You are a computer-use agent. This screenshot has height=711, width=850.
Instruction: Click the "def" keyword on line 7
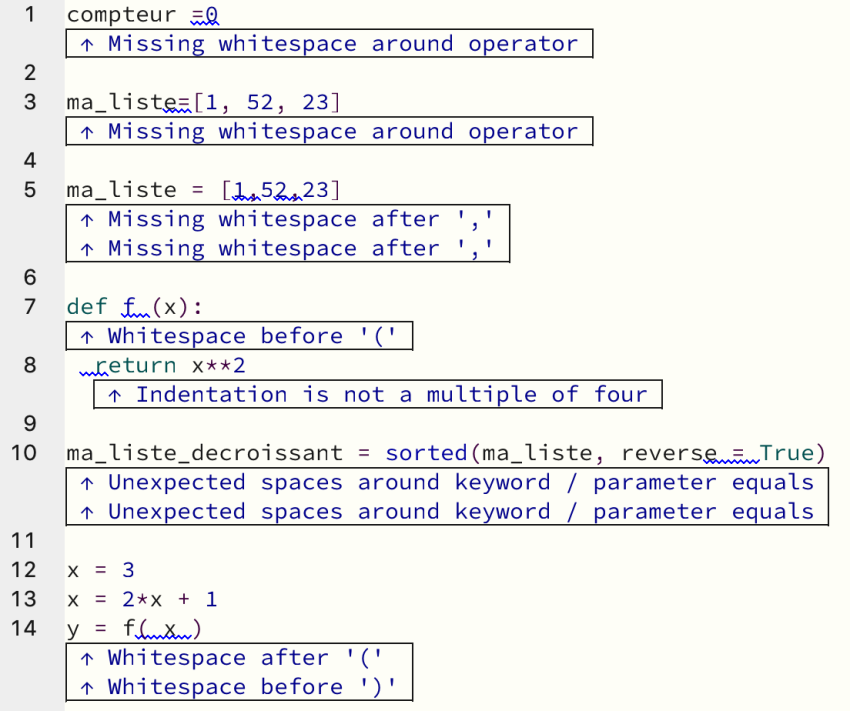(x=86, y=307)
